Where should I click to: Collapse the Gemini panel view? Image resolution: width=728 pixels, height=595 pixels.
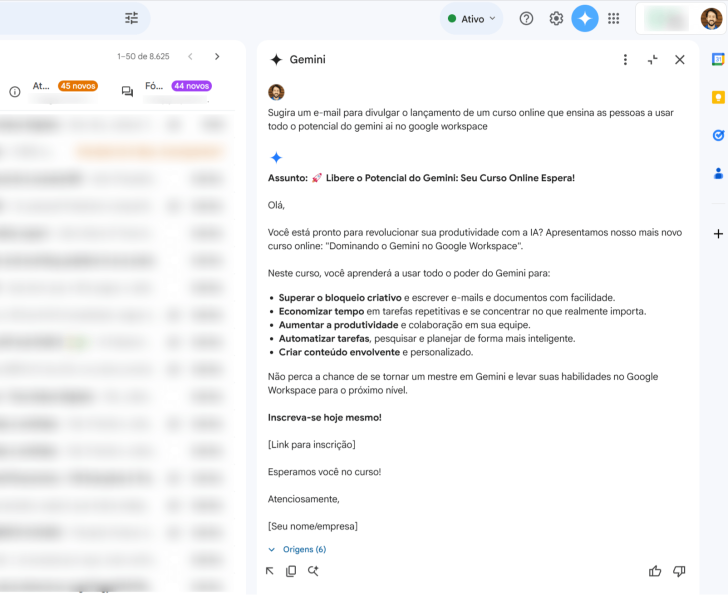(x=652, y=59)
